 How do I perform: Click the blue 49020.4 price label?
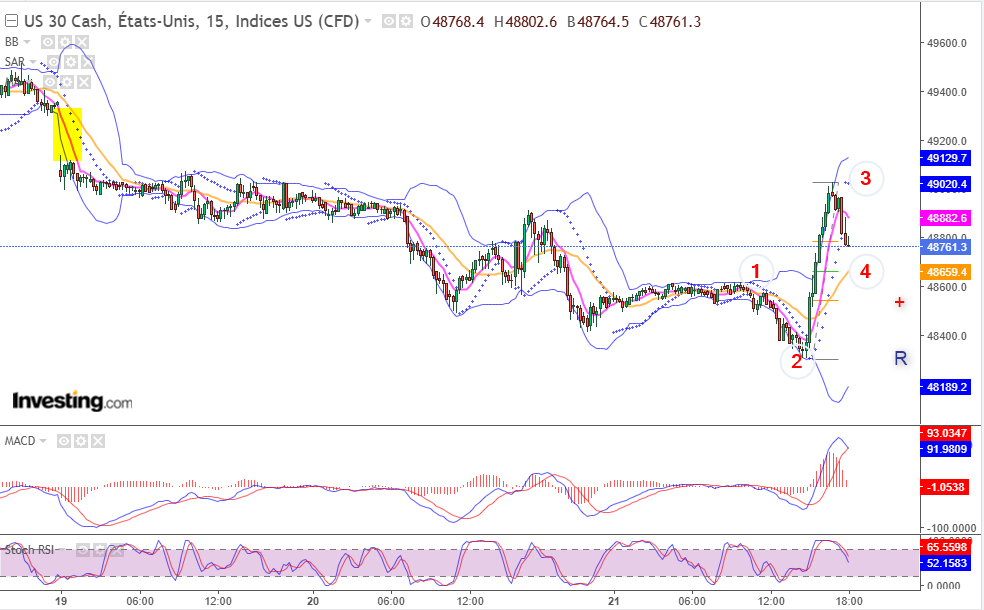pyautogui.click(x=946, y=184)
